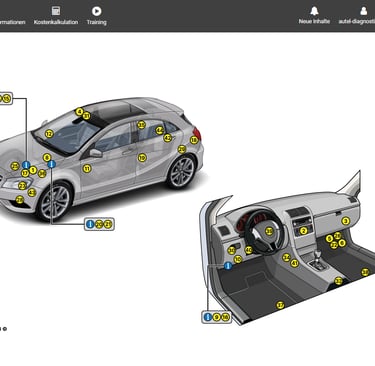Click marker 10 under the left dashboard

(238, 259)
